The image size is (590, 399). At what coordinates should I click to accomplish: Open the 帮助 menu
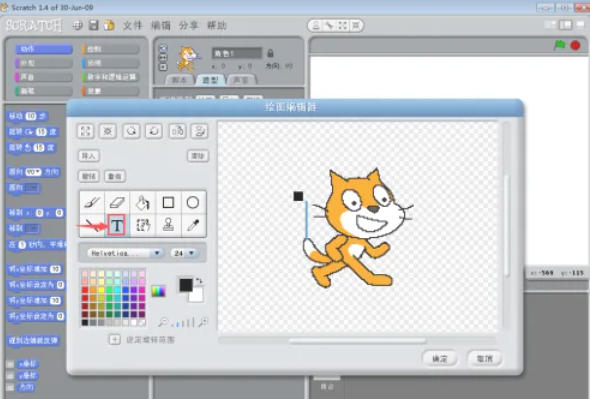tap(217, 26)
